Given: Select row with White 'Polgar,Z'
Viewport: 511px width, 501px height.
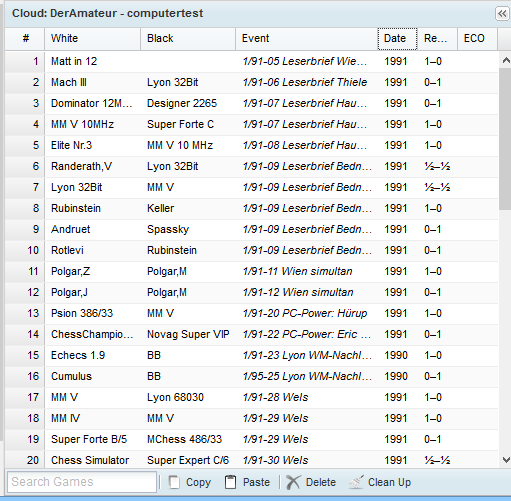Looking at the screenshot, I should coord(251,271).
